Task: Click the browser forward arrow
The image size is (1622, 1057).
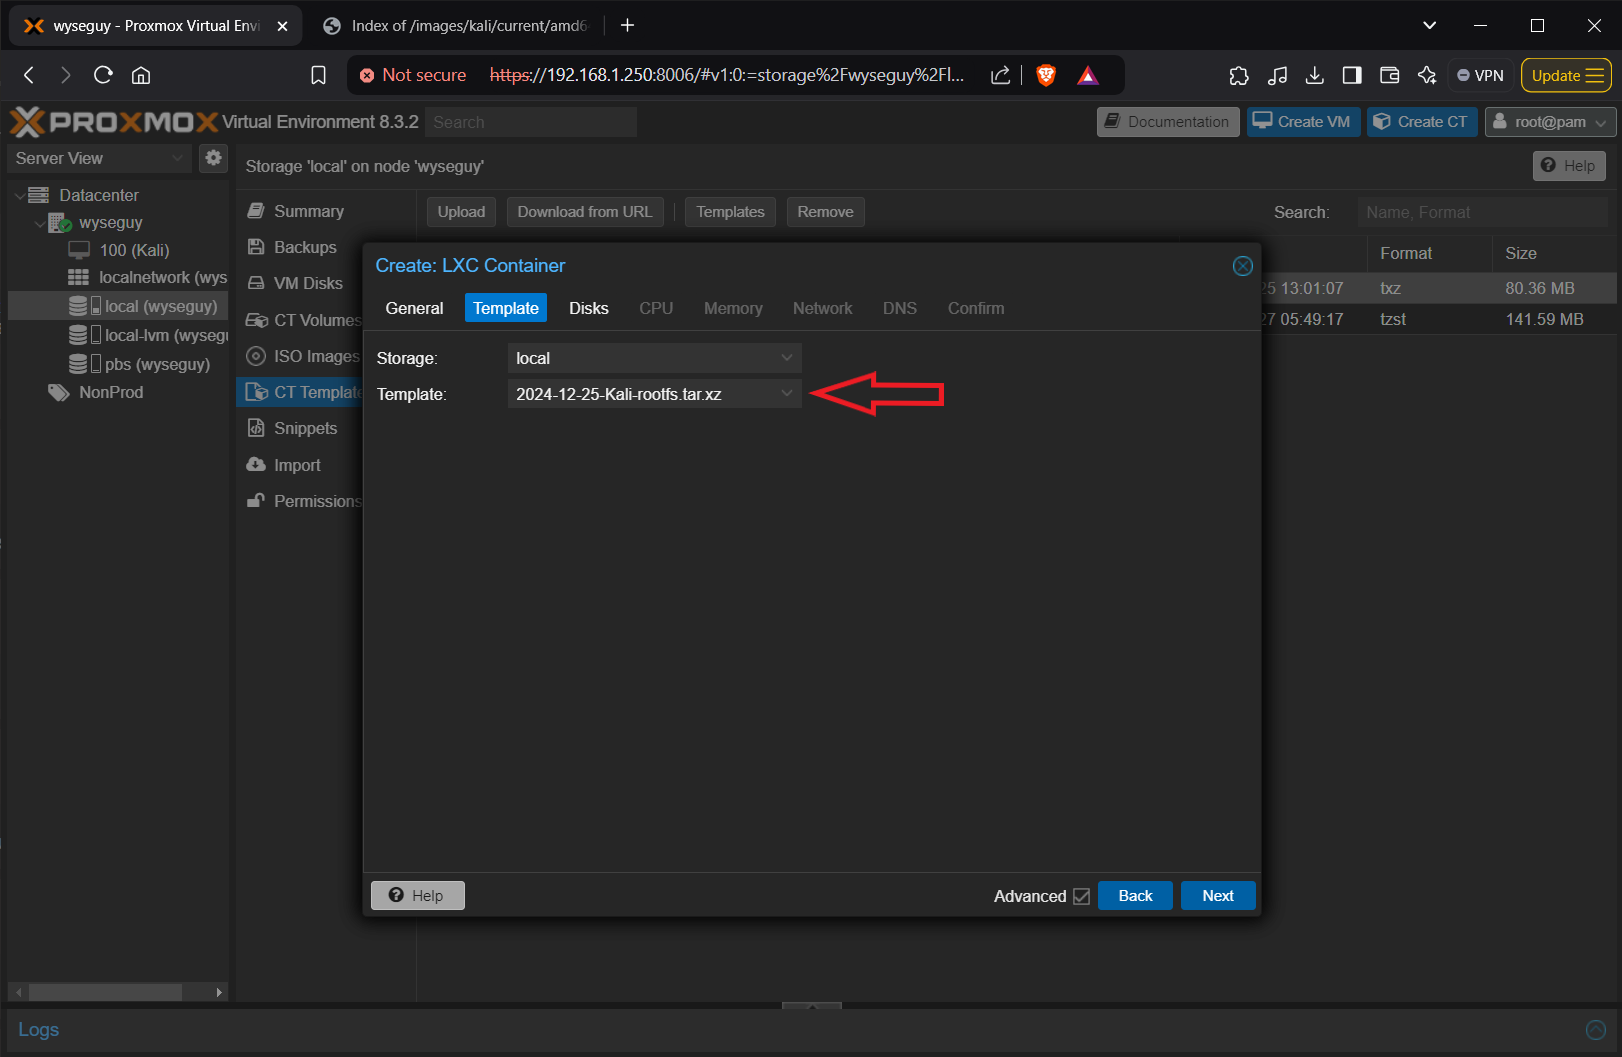Action: tap(65, 75)
